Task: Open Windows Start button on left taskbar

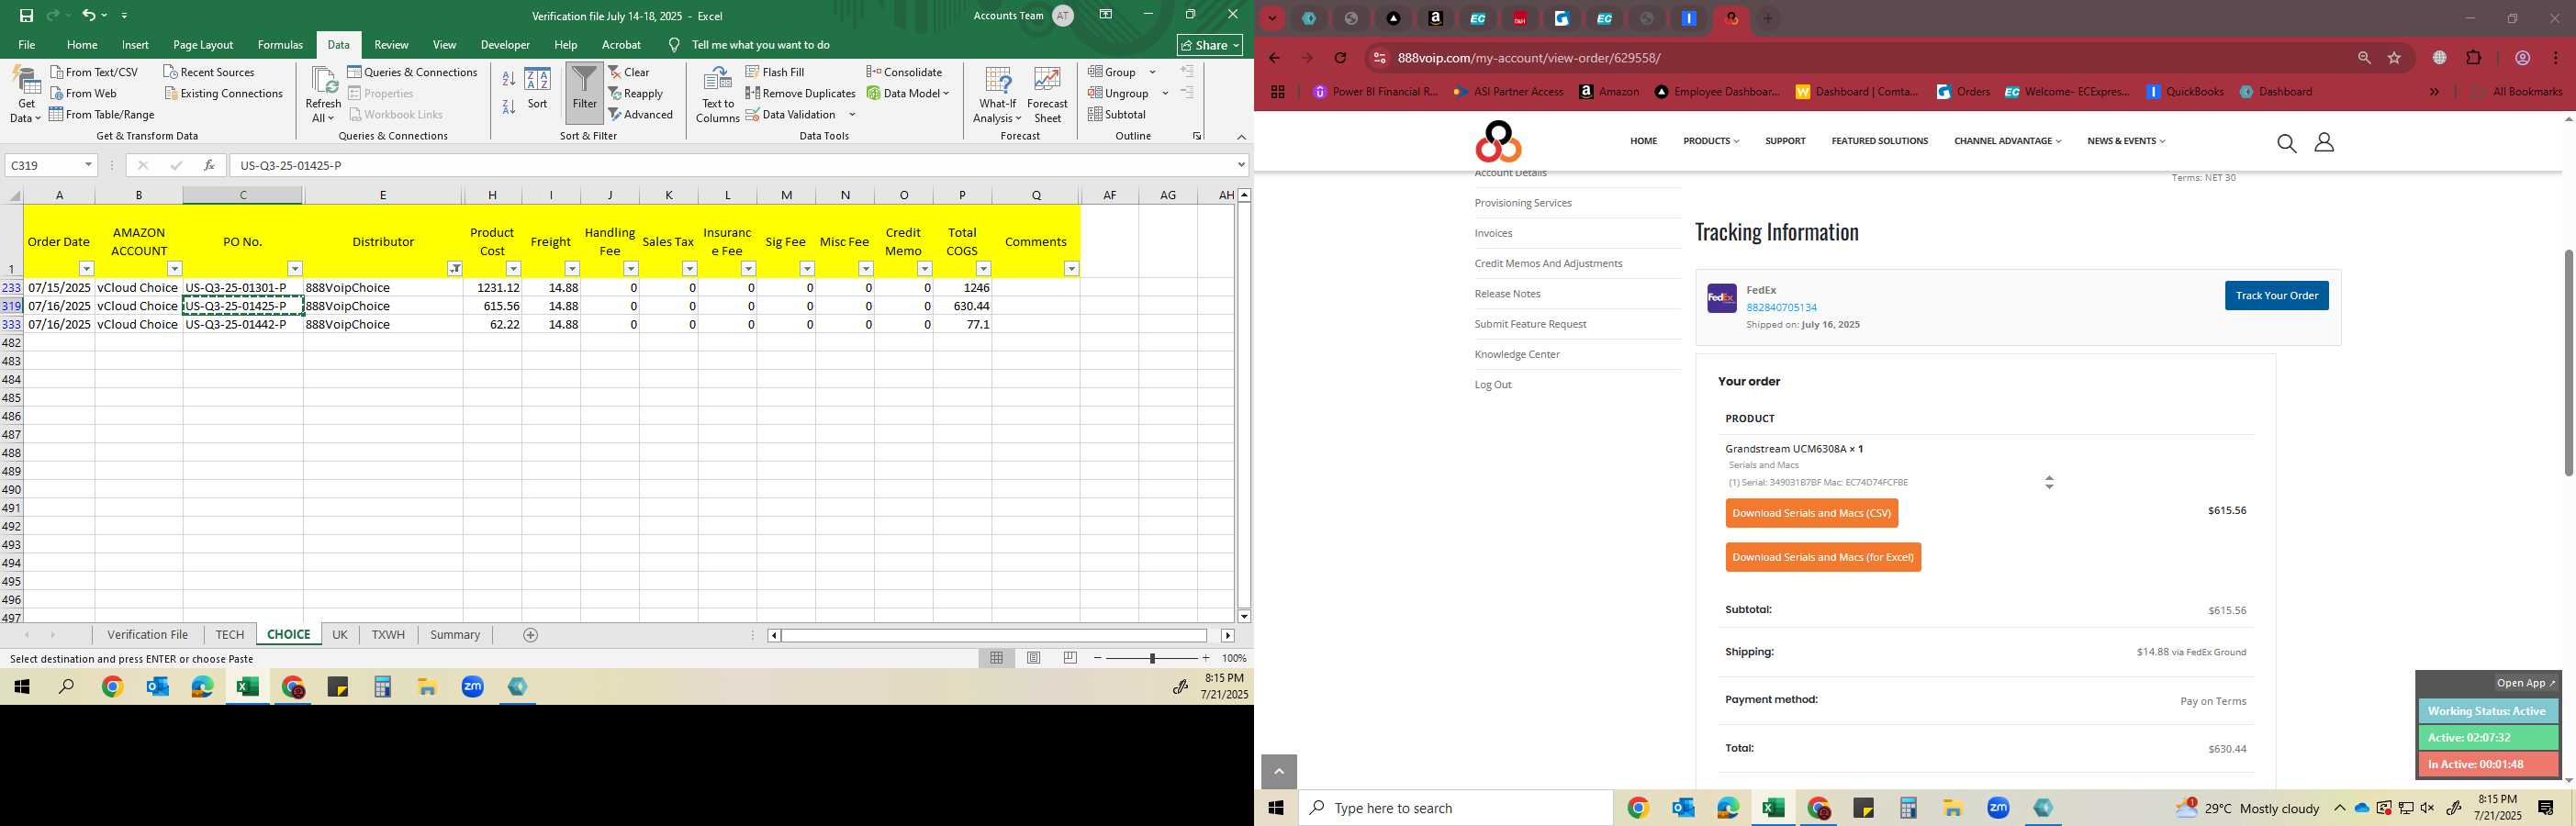Action: pos(21,687)
